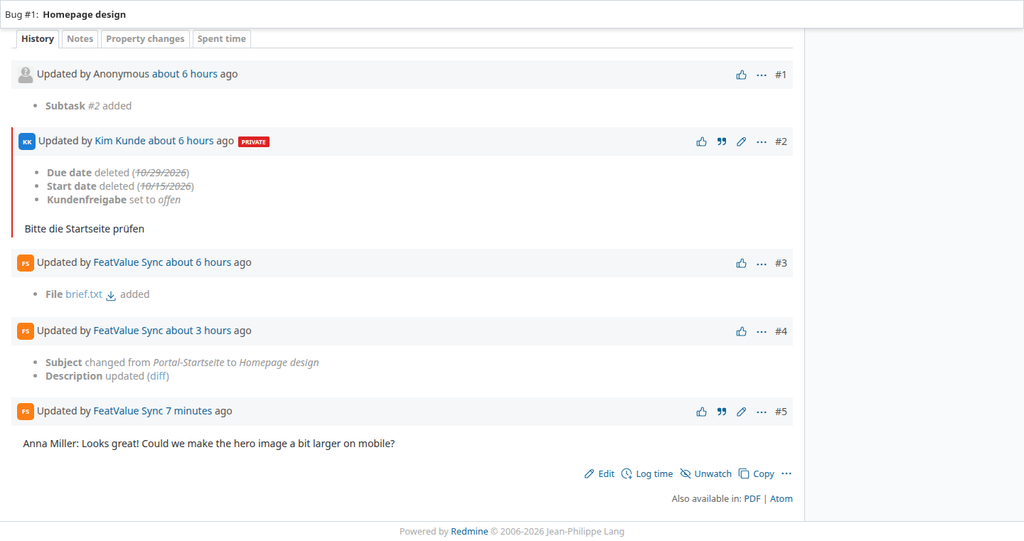Click 'Bitte die Startseite prüfen' note text
This screenshot has width=1024, height=541.
coord(84,229)
